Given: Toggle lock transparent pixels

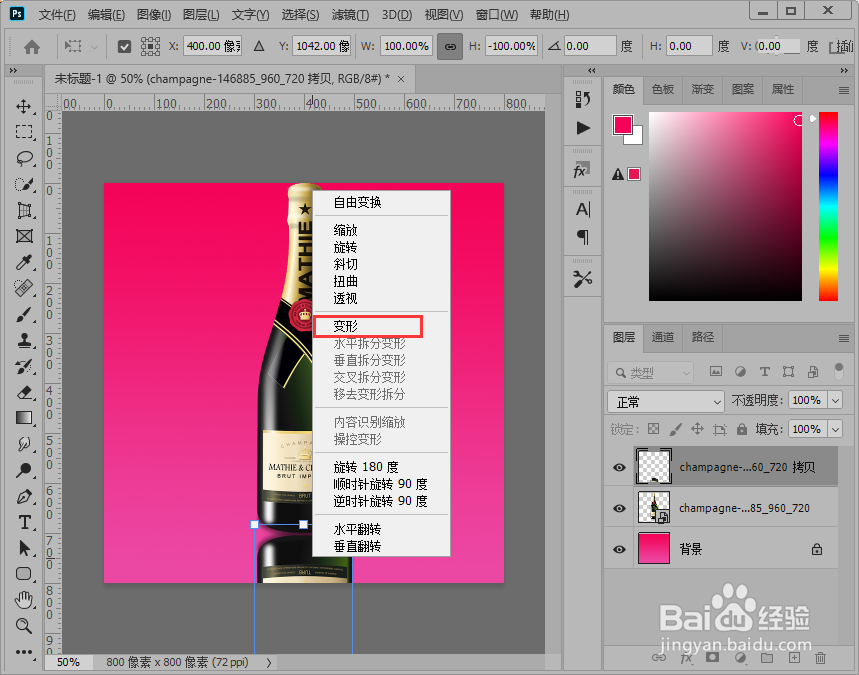Looking at the screenshot, I should click(x=654, y=429).
